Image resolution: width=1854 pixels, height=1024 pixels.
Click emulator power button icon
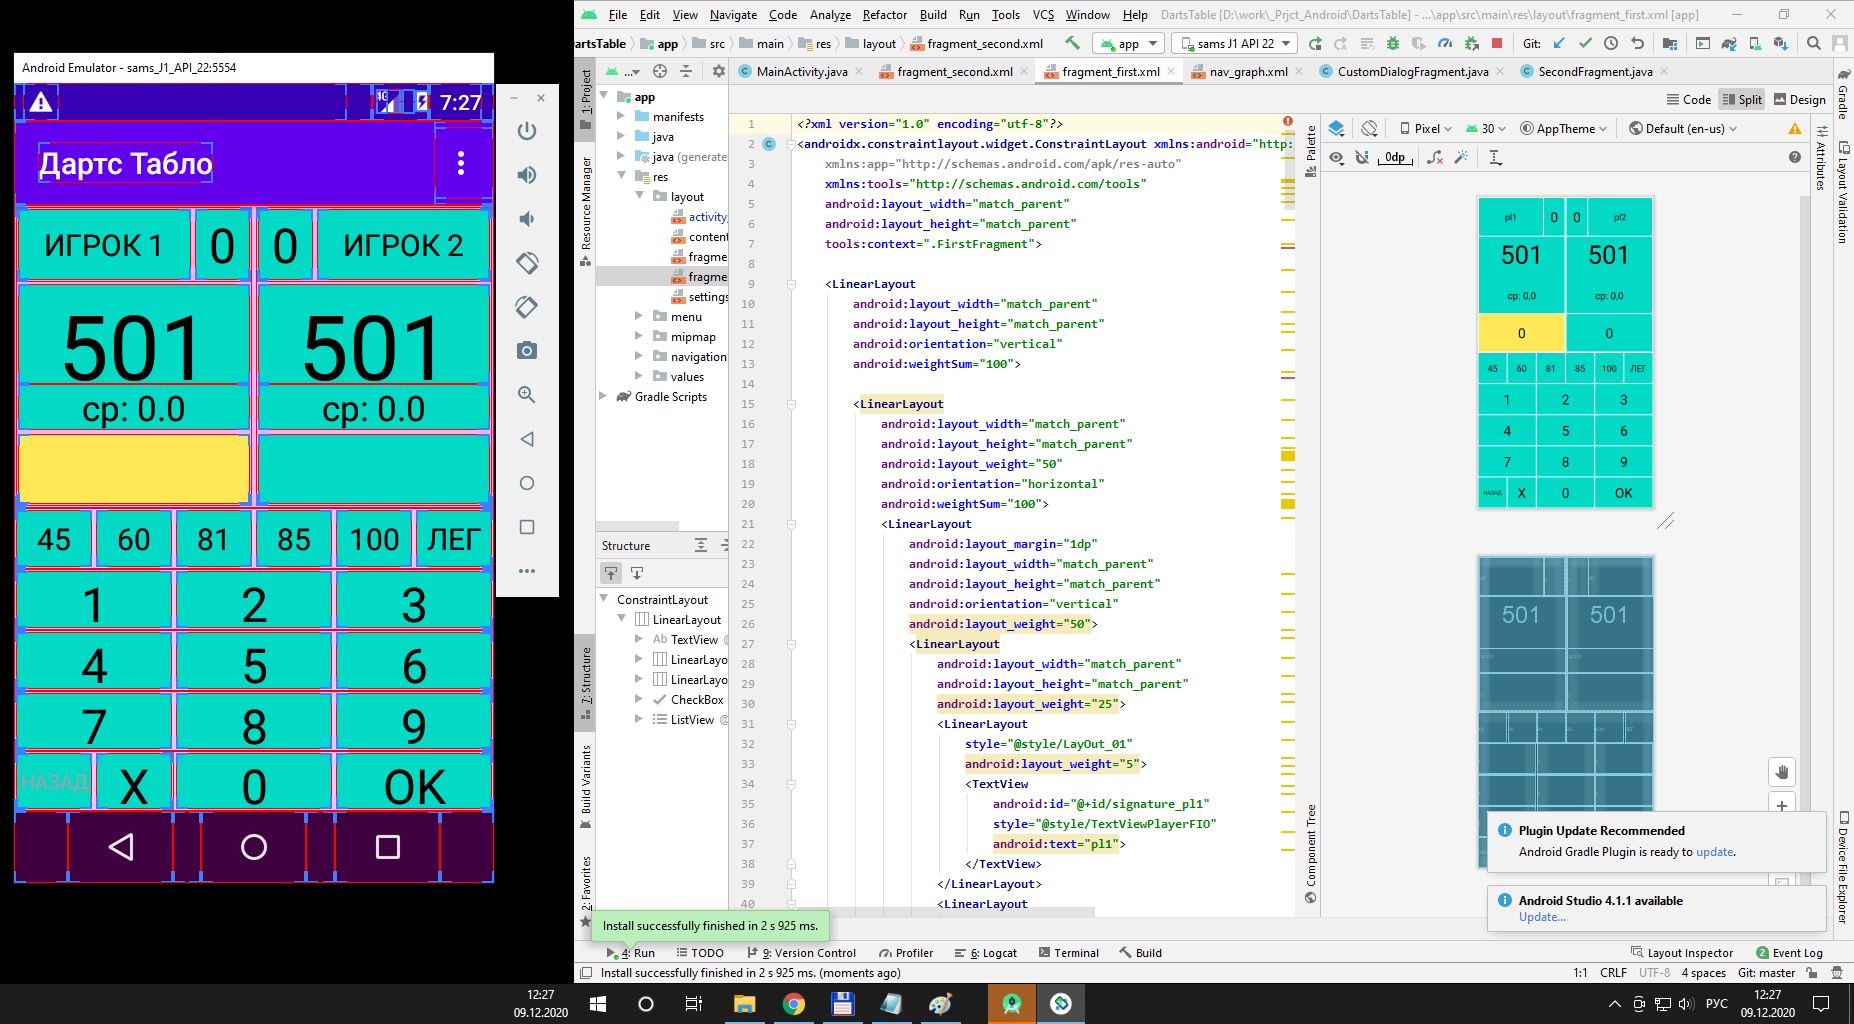pyautogui.click(x=527, y=131)
